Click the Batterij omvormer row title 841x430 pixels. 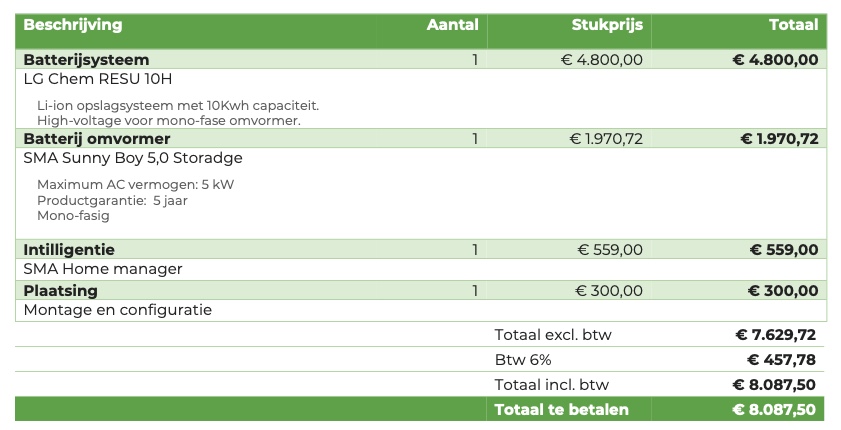pyautogui.click(x=97, y=139)
